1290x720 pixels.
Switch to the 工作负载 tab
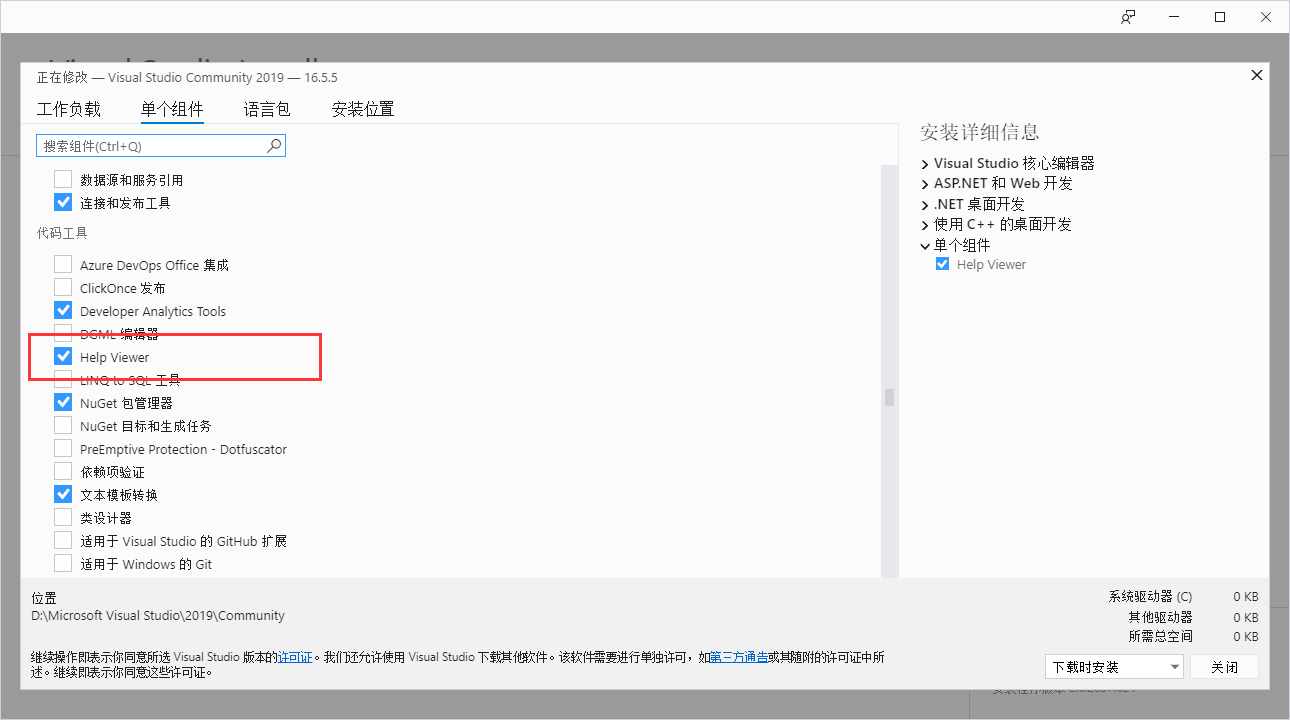point(69,110)
